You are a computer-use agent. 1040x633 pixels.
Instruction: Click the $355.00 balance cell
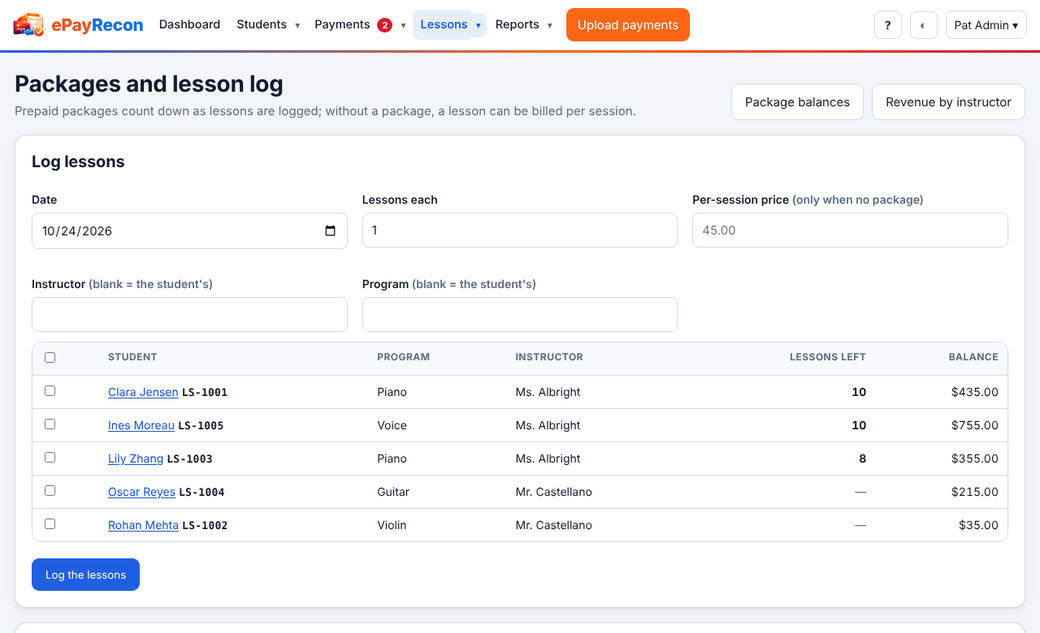pyautogui.click(x=974, y=458)
